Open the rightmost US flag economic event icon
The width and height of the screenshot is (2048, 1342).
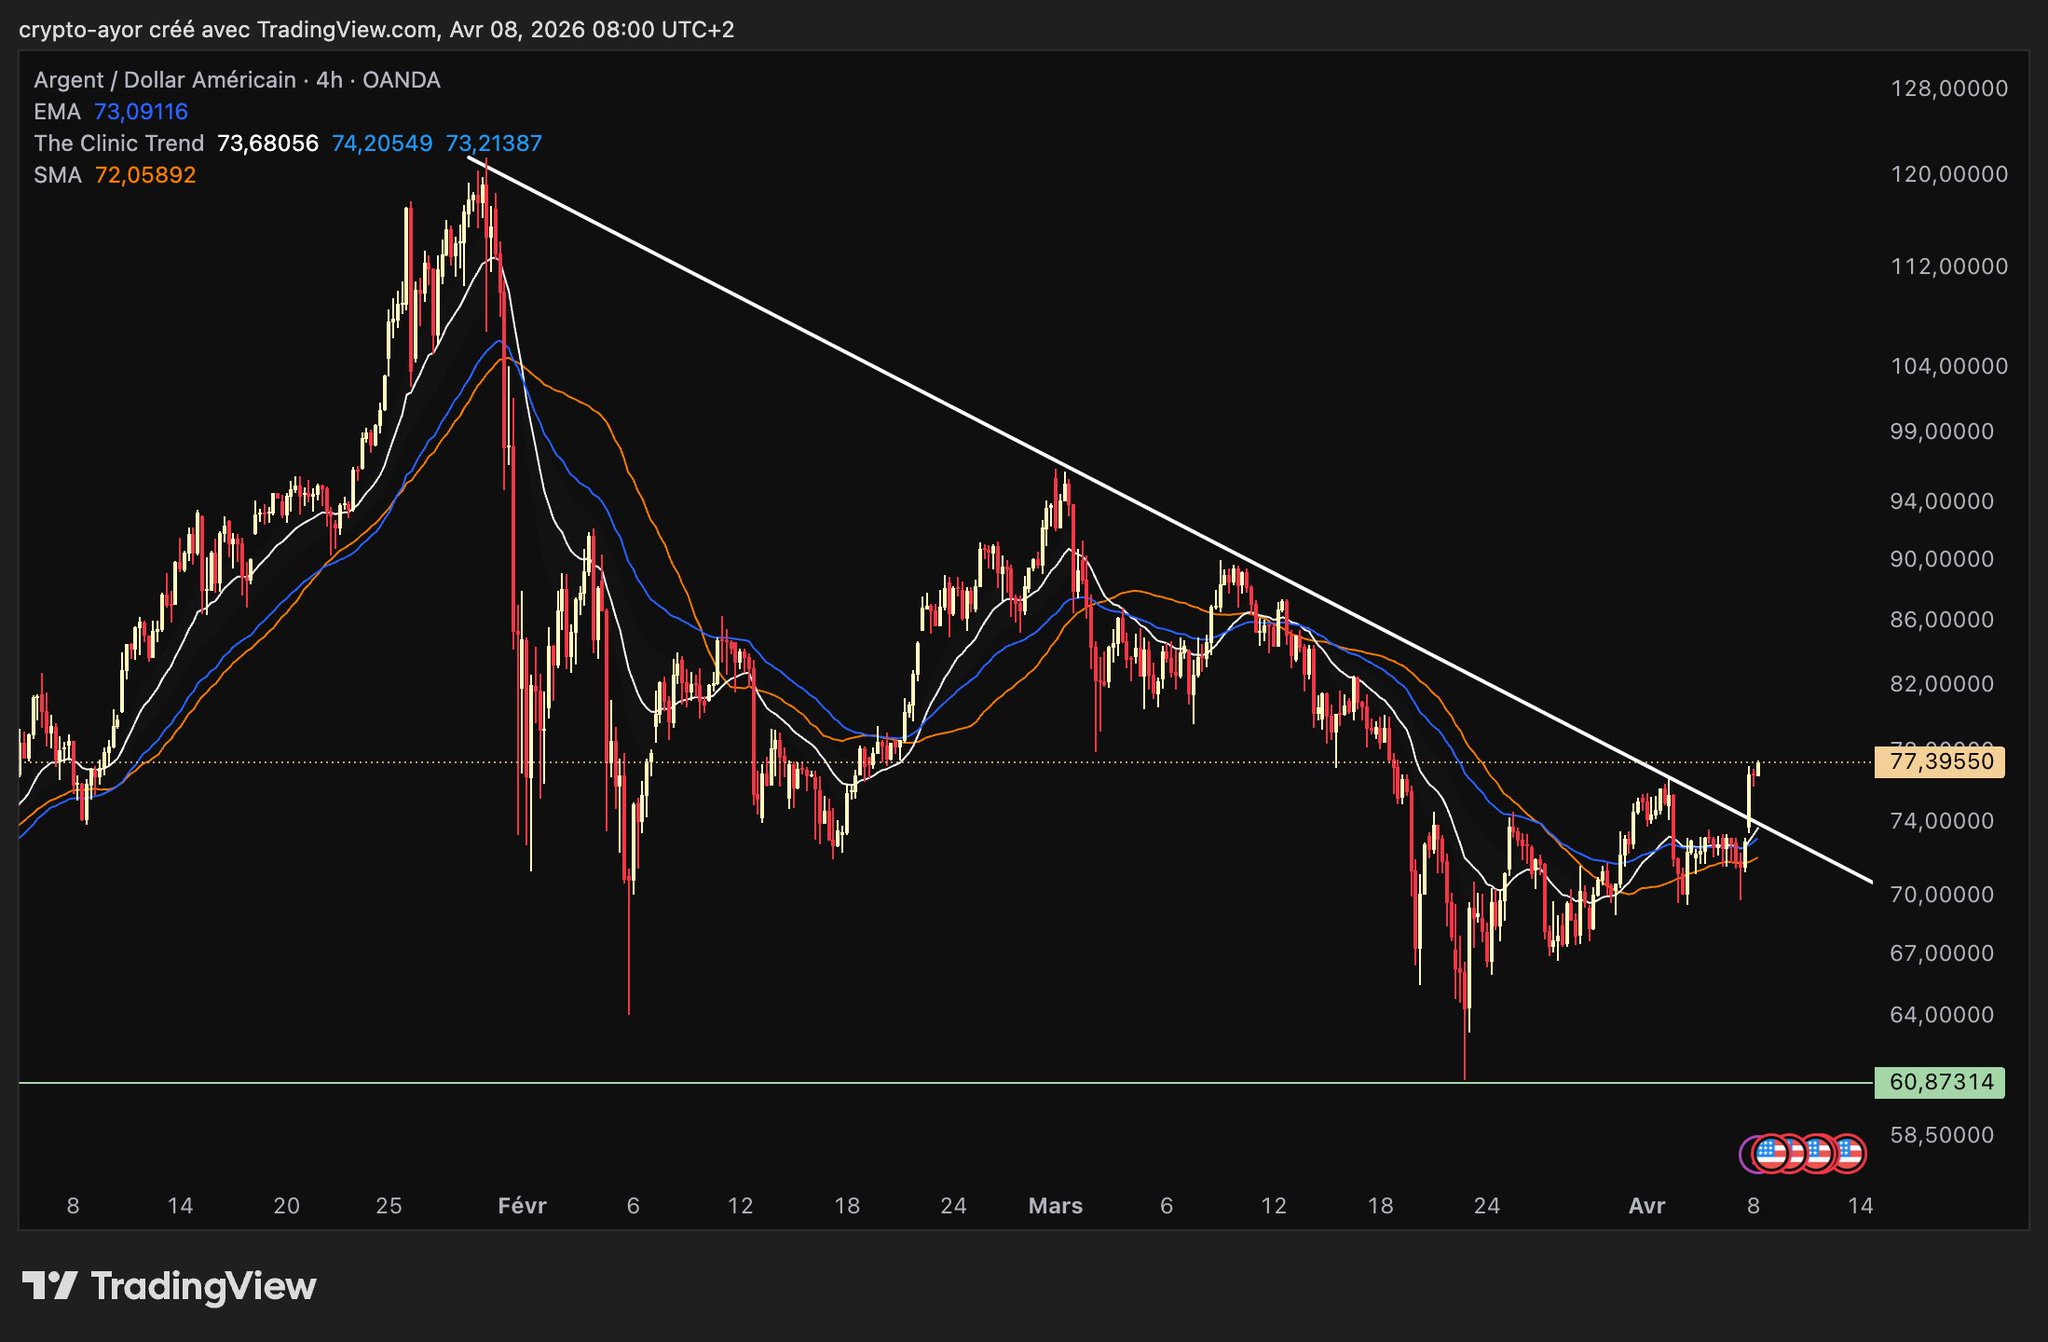(x=1848, y=1153)
